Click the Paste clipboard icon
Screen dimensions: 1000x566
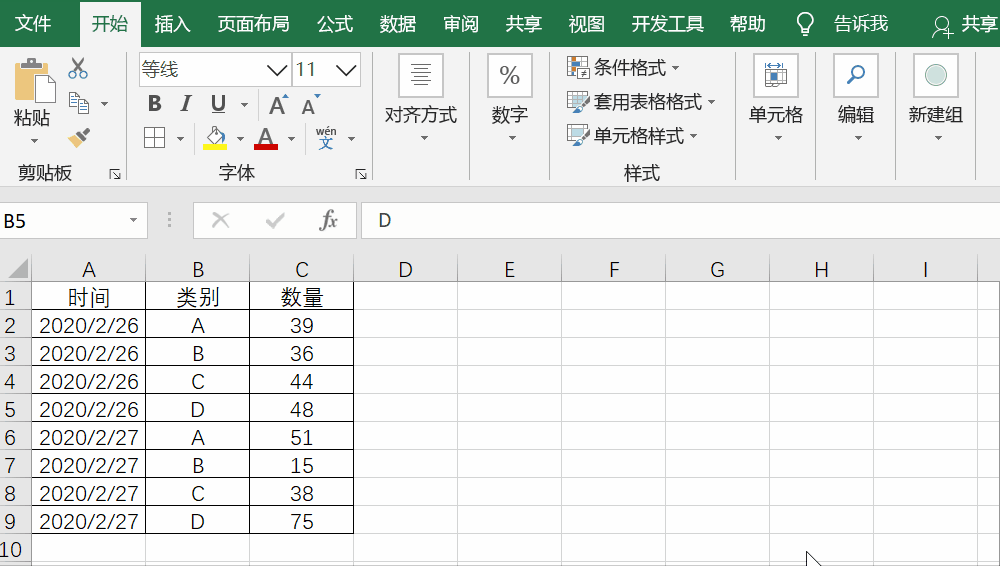click(33, 80)
